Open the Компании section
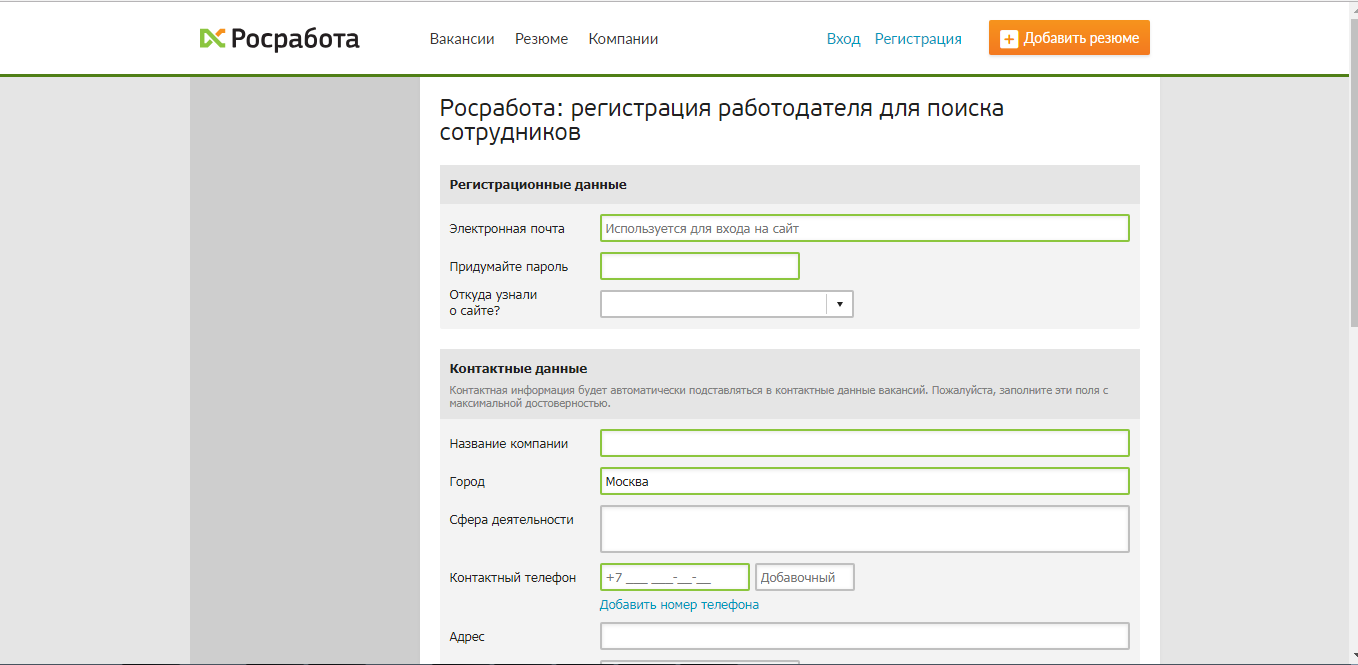 623,38
